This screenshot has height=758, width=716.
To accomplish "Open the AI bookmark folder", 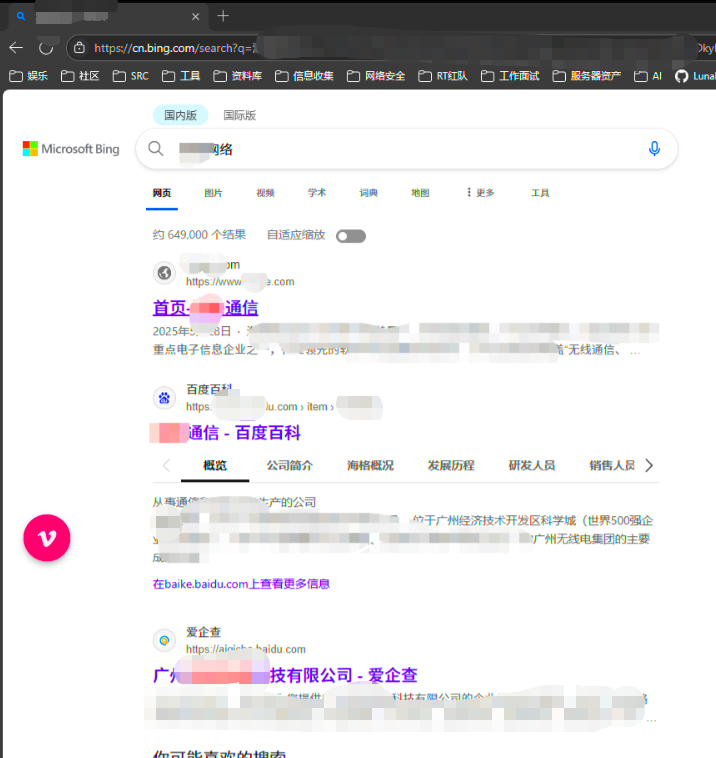I will pyautogui.click(x=648, y=76).
